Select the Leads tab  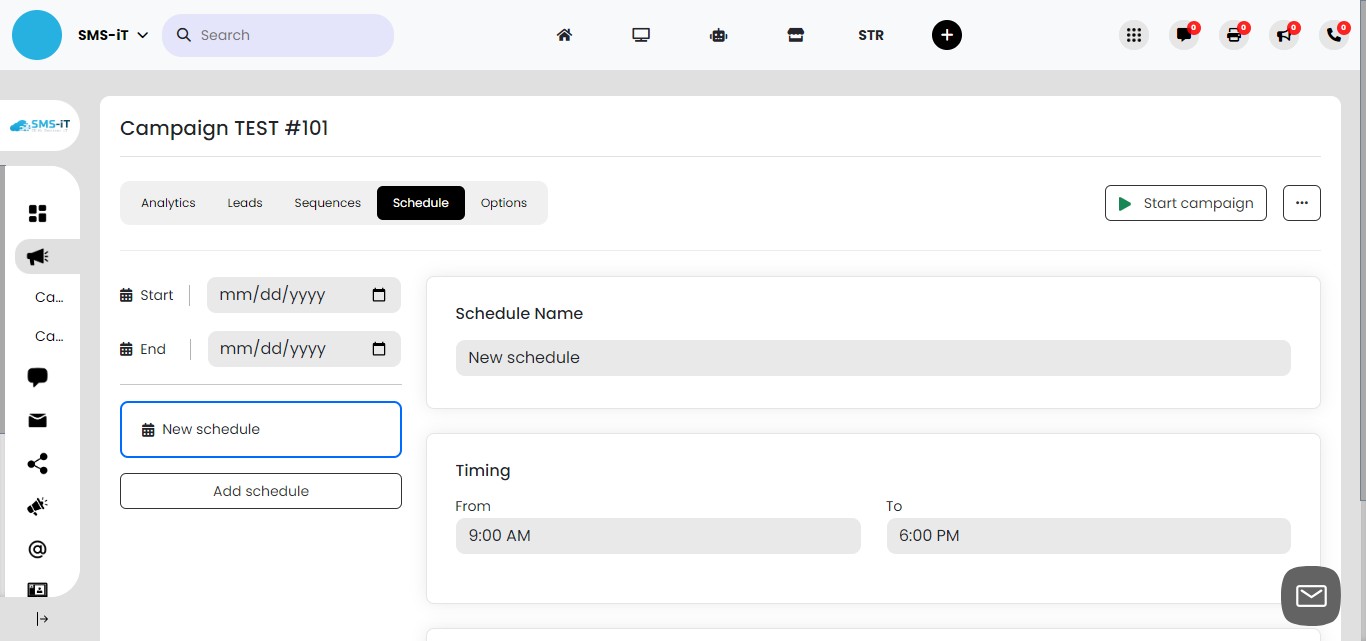(244, 202)
